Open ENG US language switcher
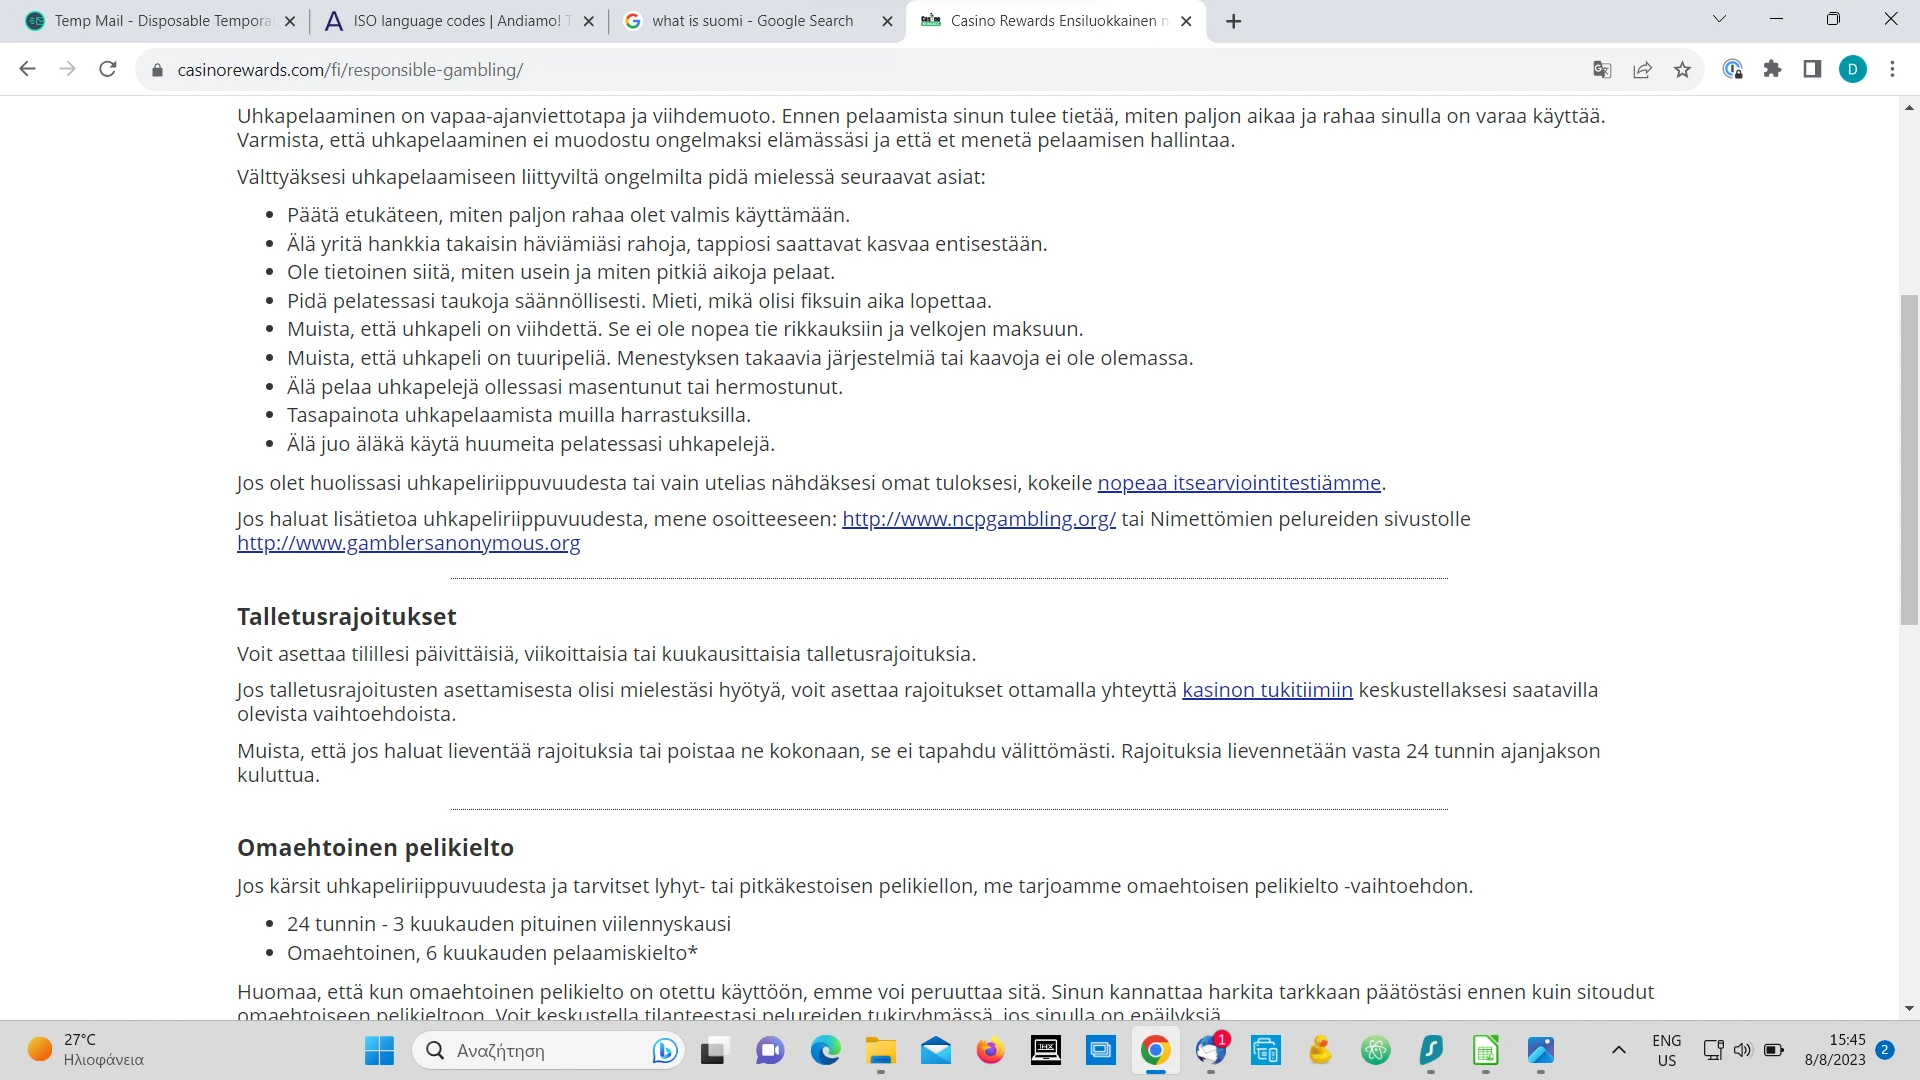 tap(1666, 1050)
